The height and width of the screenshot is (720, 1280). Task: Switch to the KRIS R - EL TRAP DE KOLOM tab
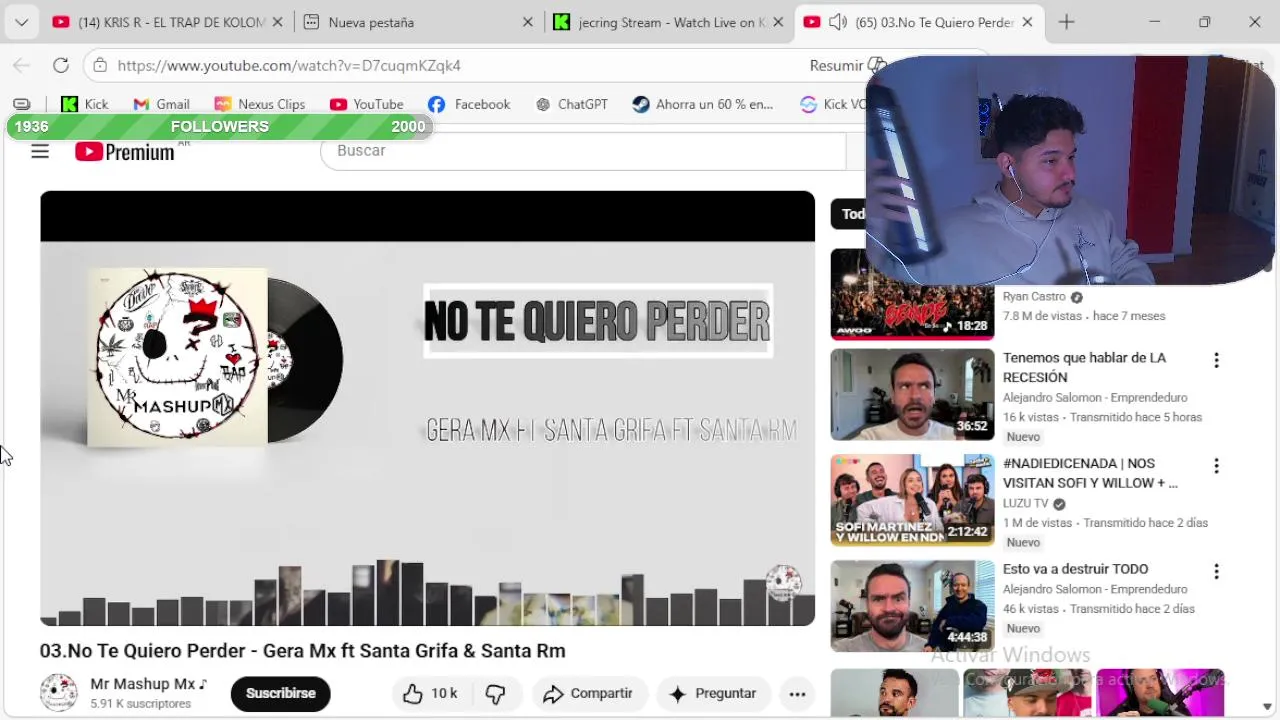[x=159, y=22]
